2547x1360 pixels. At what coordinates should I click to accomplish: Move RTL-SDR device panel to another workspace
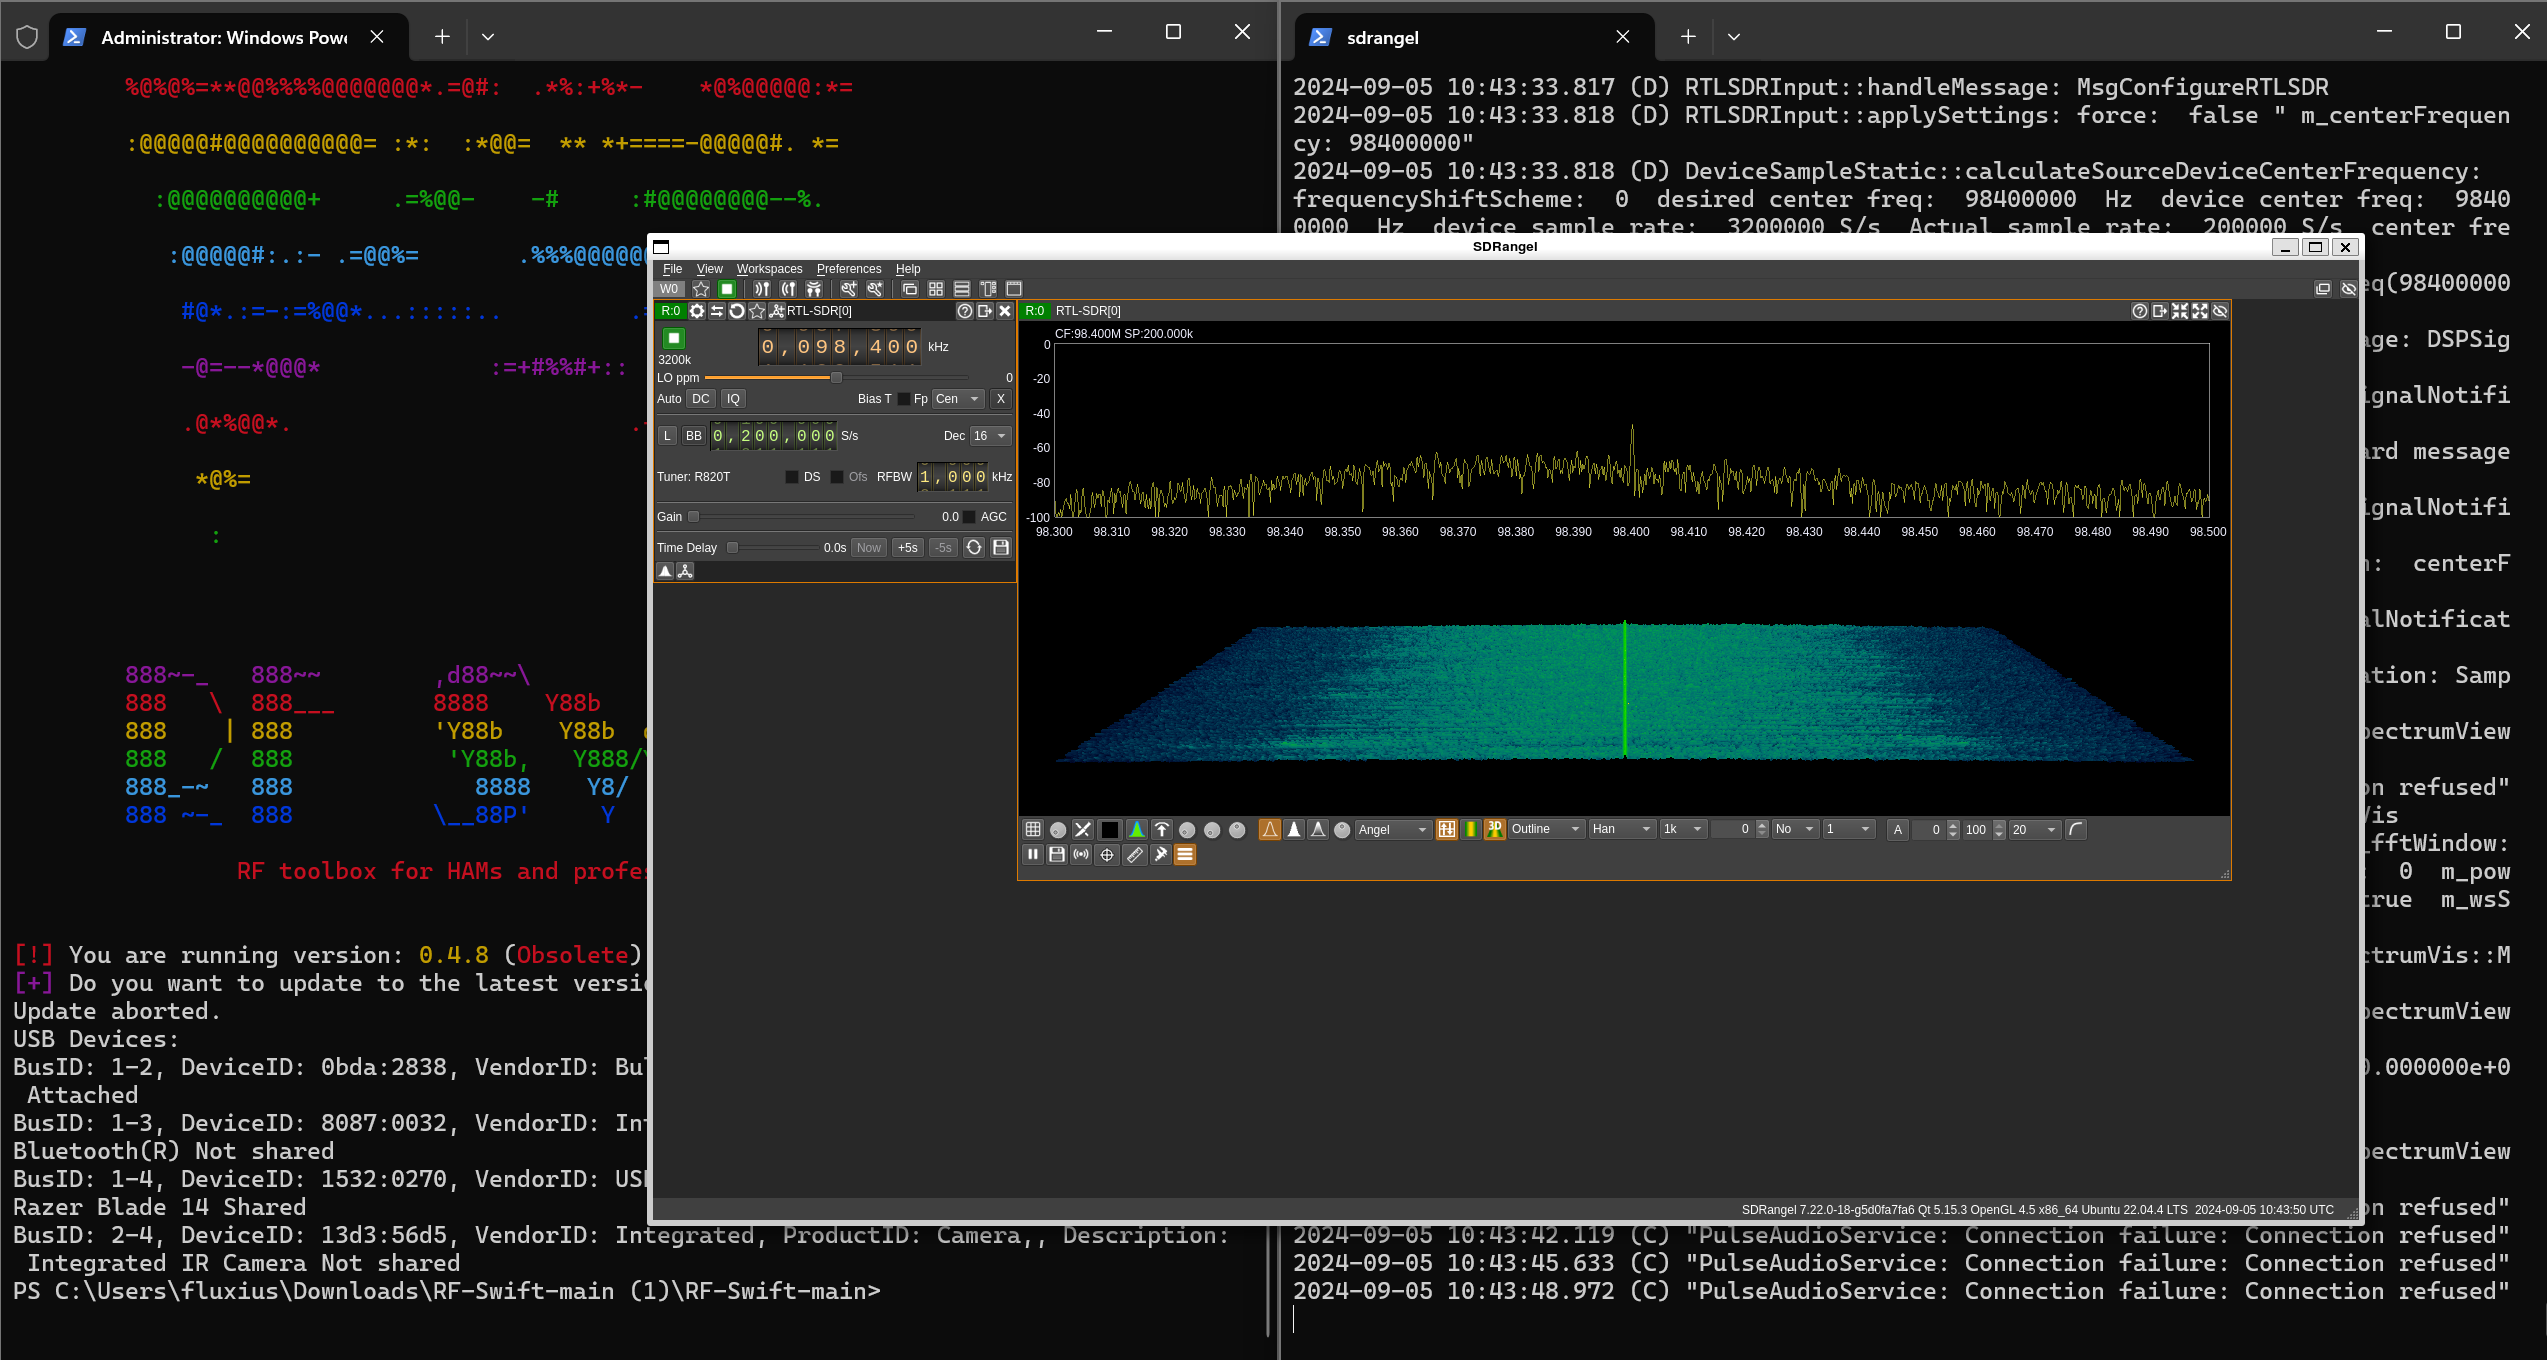[985, 311]
